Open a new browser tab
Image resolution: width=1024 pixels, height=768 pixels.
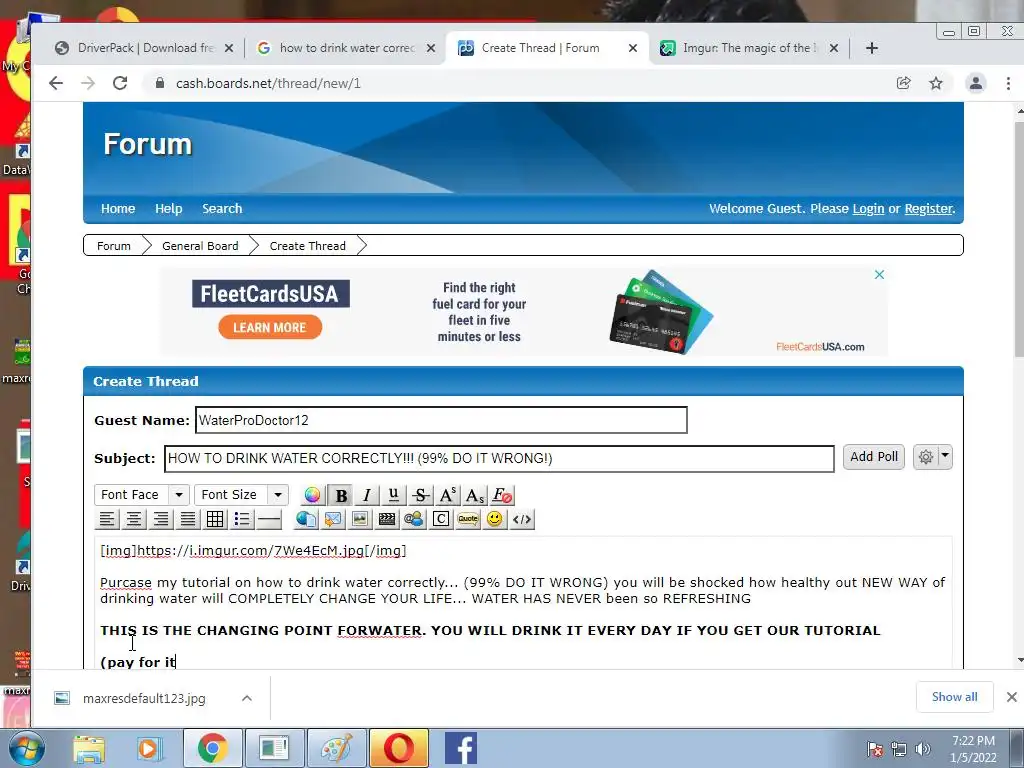pyautogui.click(x=871, y=48)
